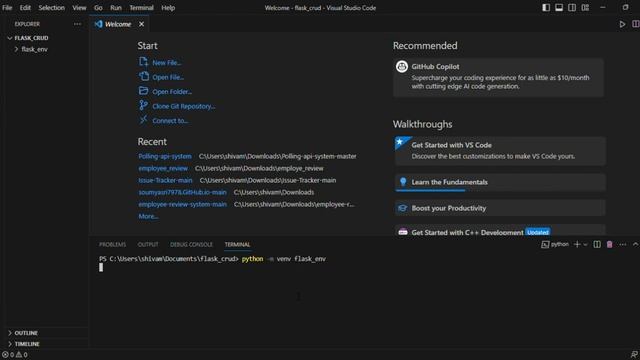Click the New File icon
Image resolution: width=640 pixels, height=360 pixels.
143,62
